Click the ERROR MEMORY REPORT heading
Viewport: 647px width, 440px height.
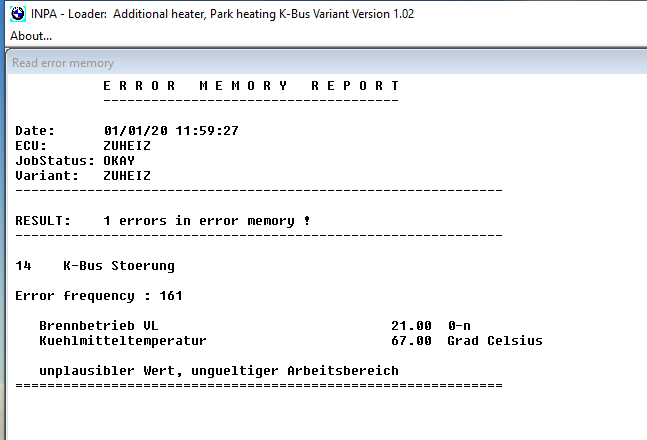(251, 86)
